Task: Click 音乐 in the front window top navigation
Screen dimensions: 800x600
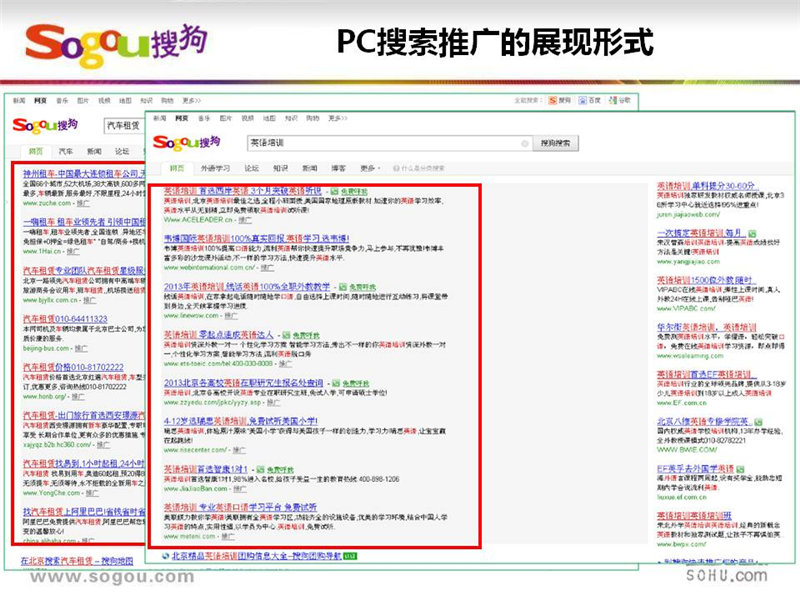Action: [x=204, y=118]
